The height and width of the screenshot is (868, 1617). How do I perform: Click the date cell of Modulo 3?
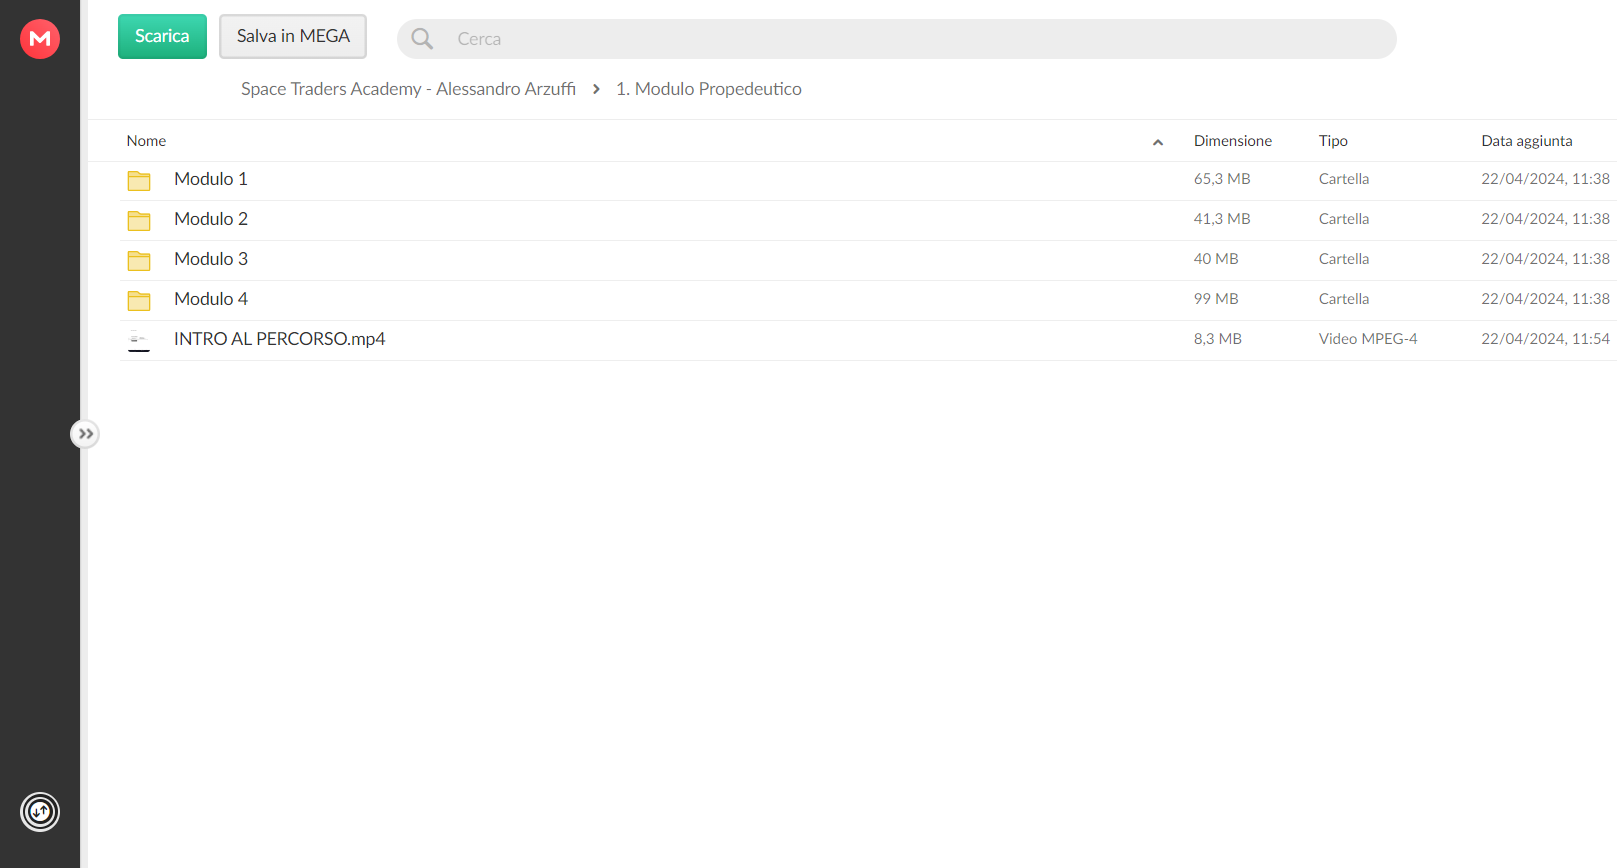[1546, 259]
